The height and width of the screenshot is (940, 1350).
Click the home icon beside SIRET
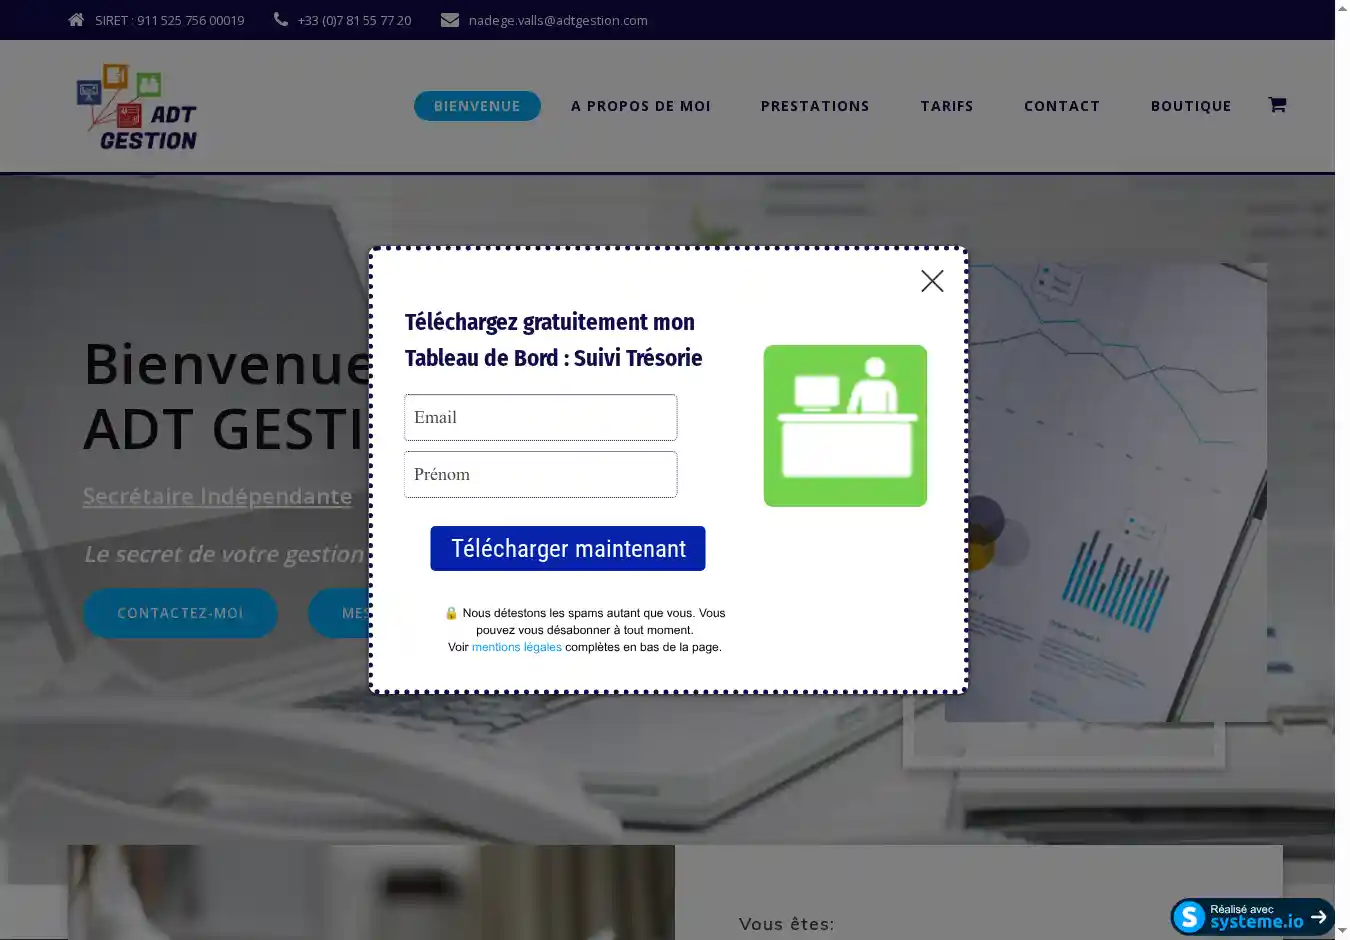(x=76, y=20)
